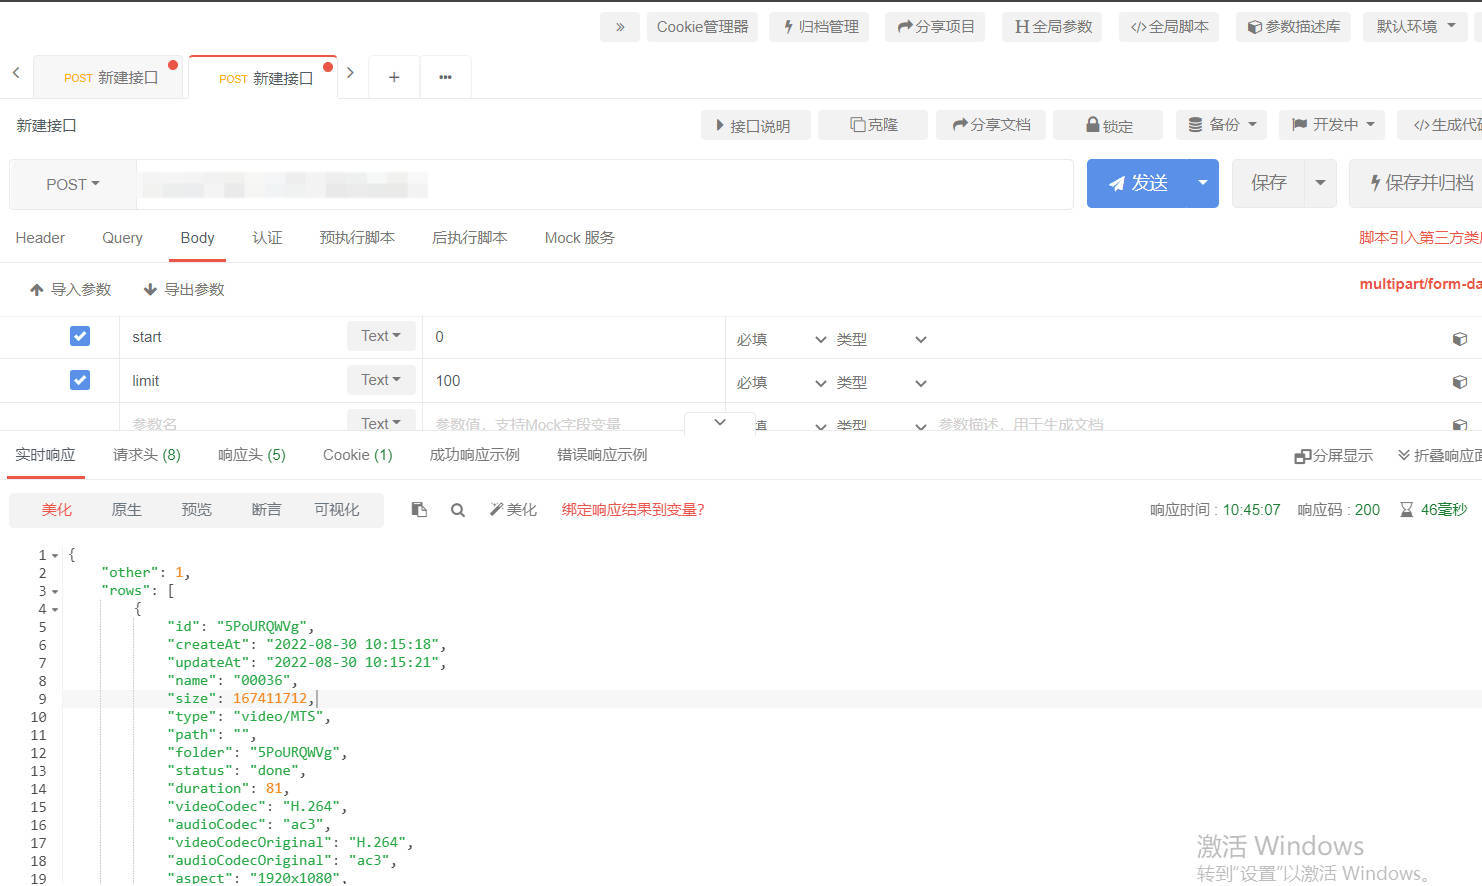Viewport: 1482px width, 886px height.
Task: Uncheck the start parameter checkbox
Action: tap(80, 336)
